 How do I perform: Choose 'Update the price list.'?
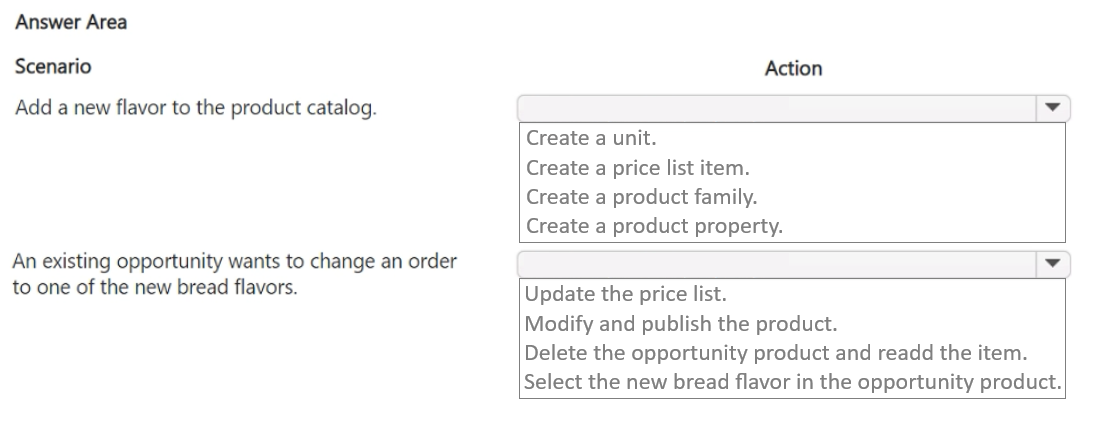click(625, 295)
